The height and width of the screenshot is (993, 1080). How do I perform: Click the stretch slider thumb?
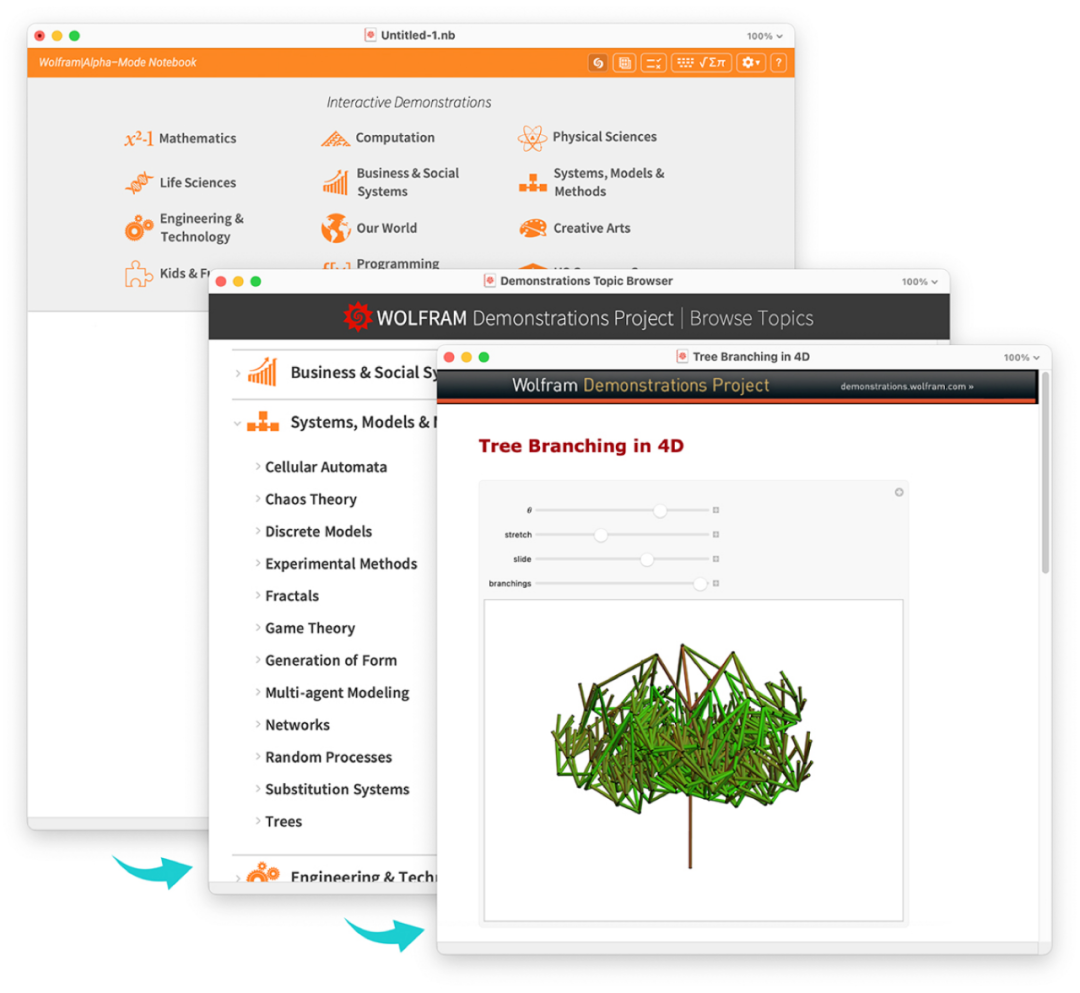coord(601,535)
